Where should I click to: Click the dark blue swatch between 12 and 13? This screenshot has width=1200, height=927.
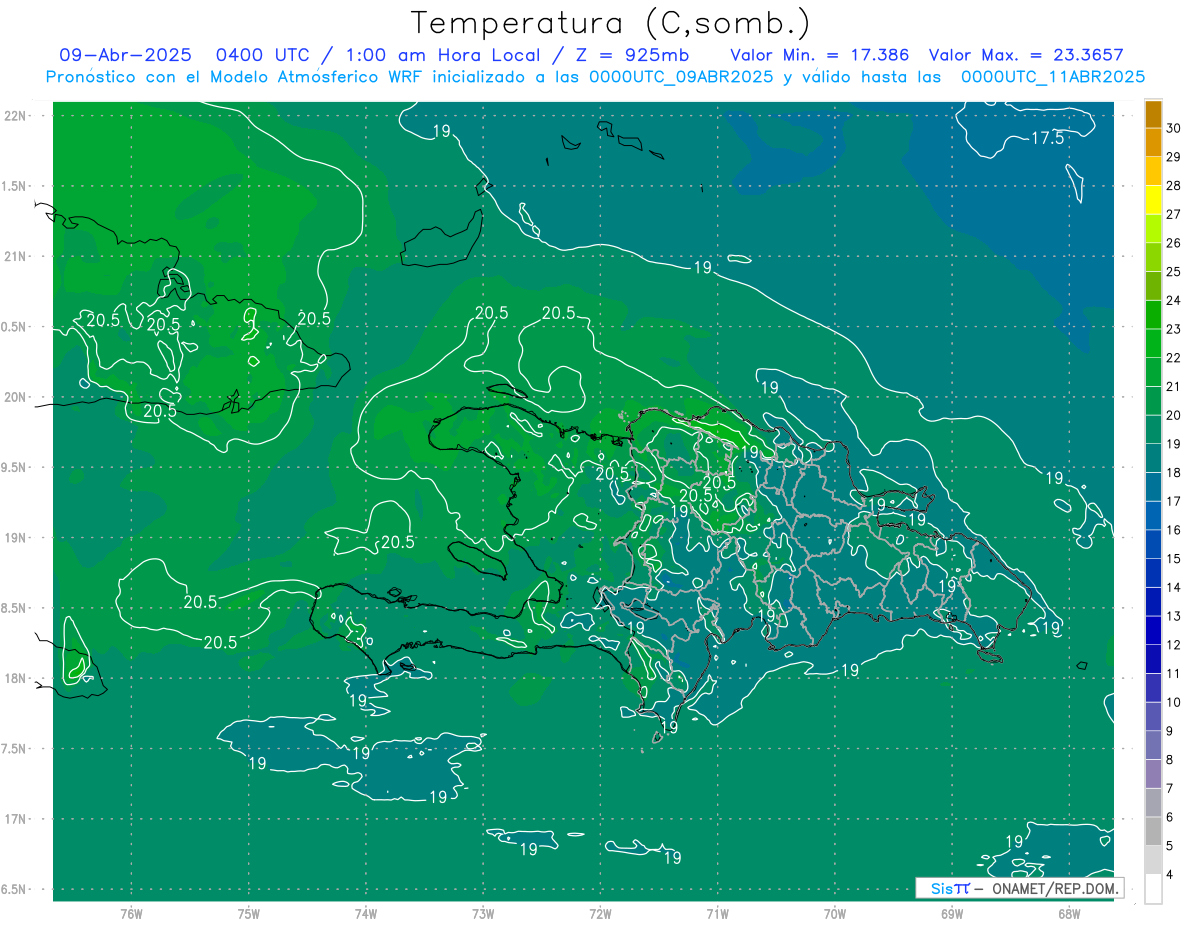point(1153,631)
